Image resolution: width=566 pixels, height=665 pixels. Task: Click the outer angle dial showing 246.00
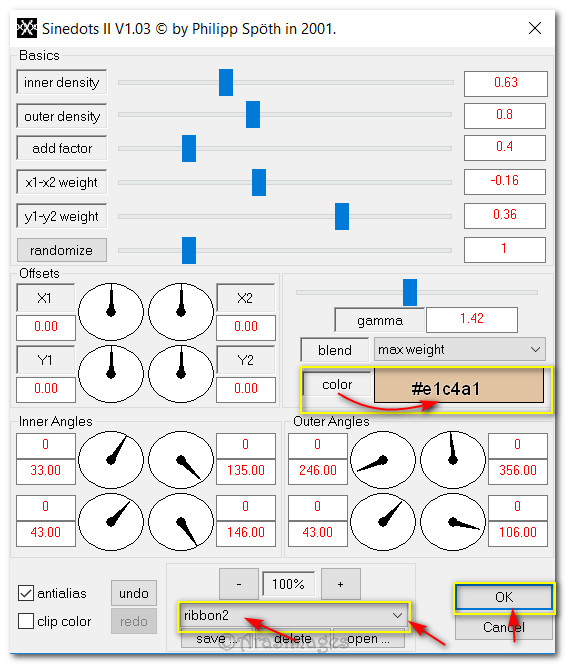click(x=383, y=460)
